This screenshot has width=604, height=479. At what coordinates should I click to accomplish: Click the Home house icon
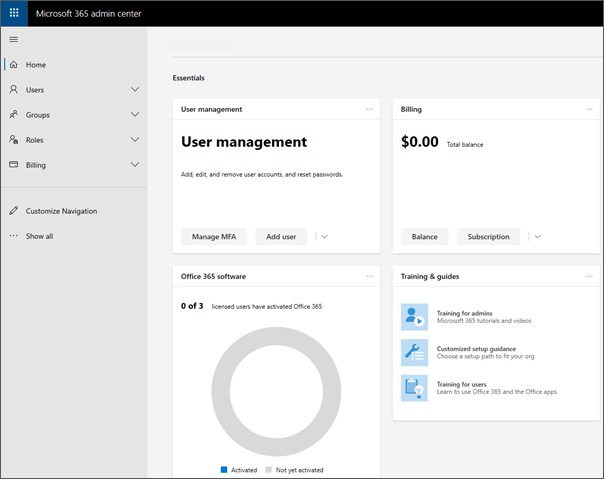(x=14, y=65)
